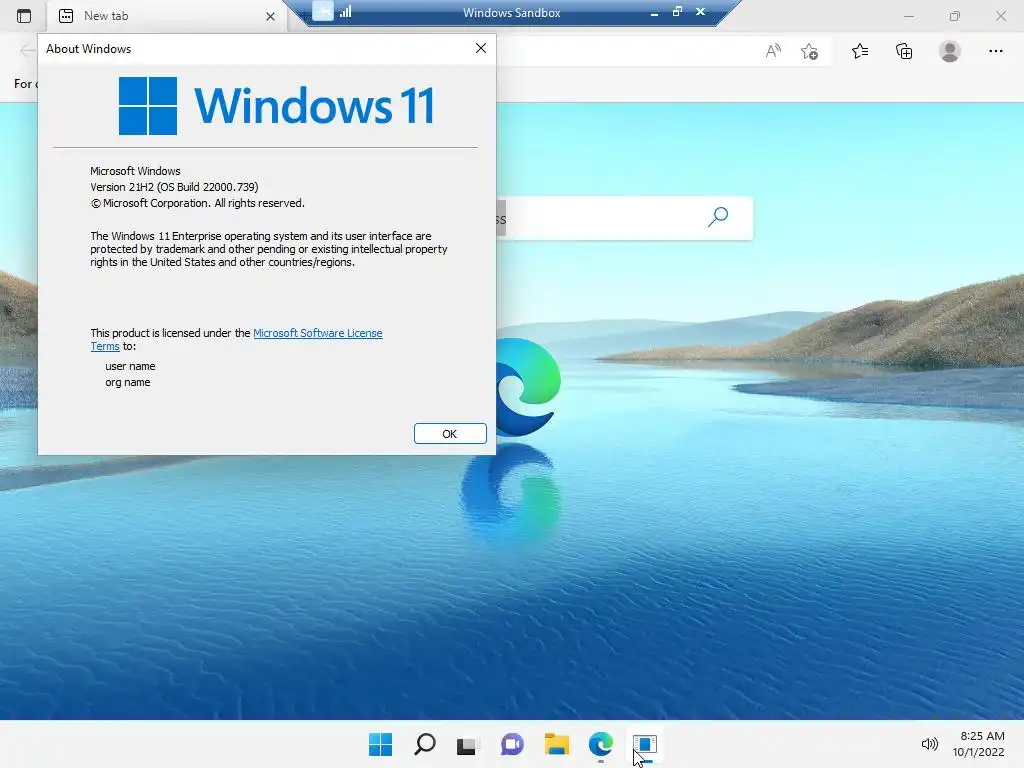Minimize the outer Edge window
The image size is (1024, 768).
[x=908, y=16]
